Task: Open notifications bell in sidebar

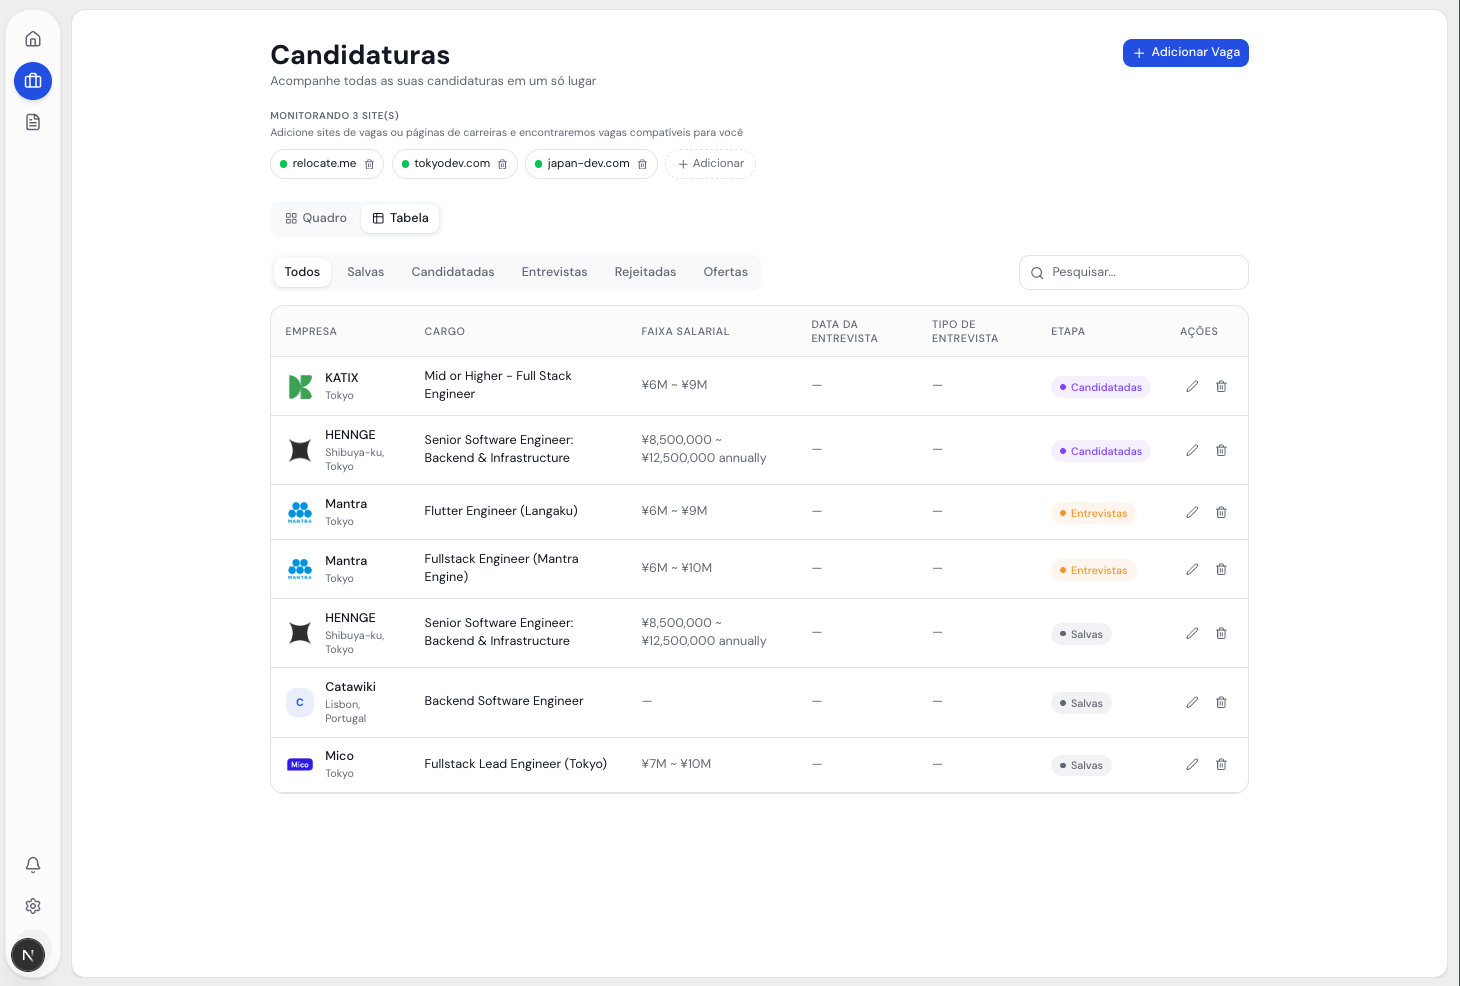Action: [x=33, y=864]
